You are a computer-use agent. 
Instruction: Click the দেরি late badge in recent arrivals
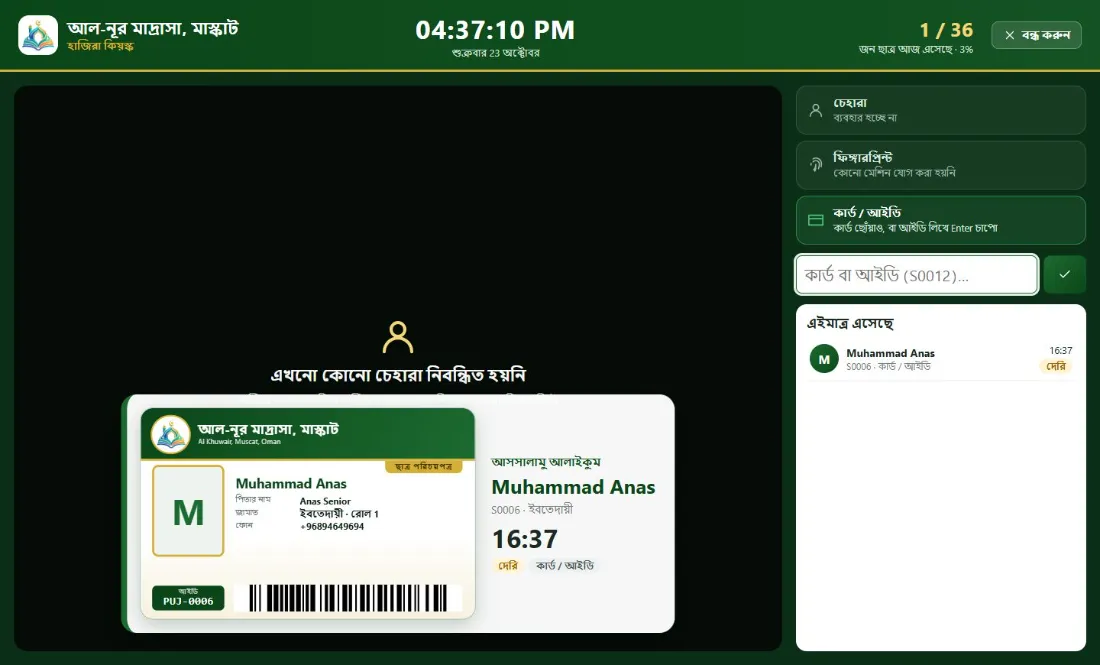pos(1056,366)
